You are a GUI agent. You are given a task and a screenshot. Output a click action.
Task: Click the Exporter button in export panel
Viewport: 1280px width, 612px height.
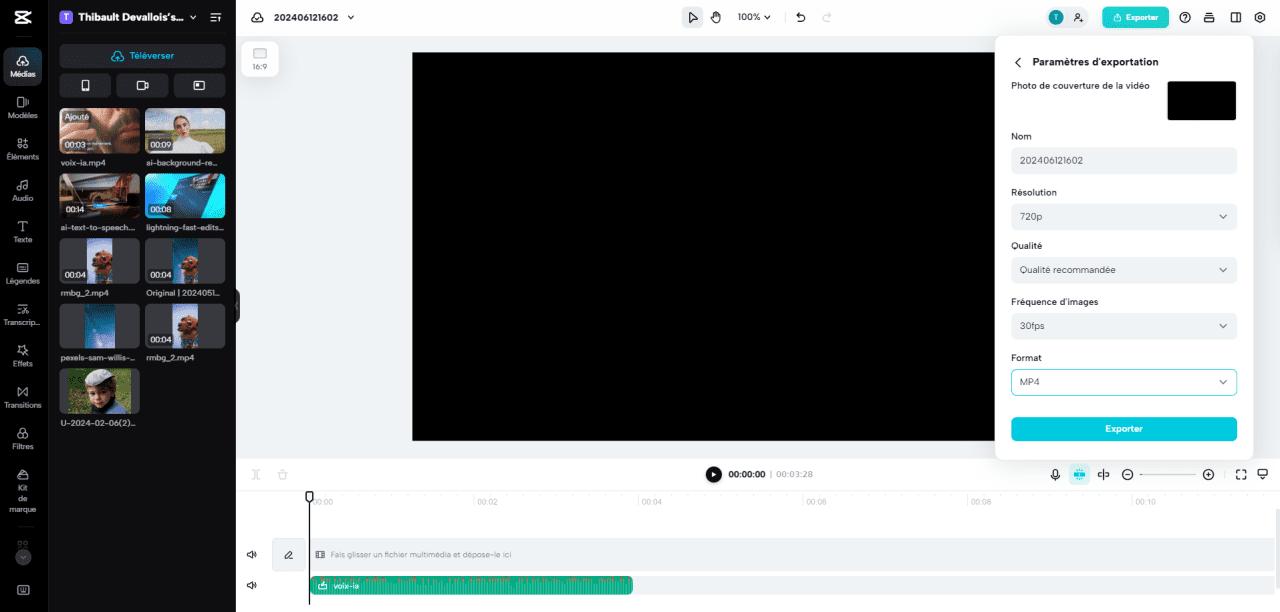1124,429
